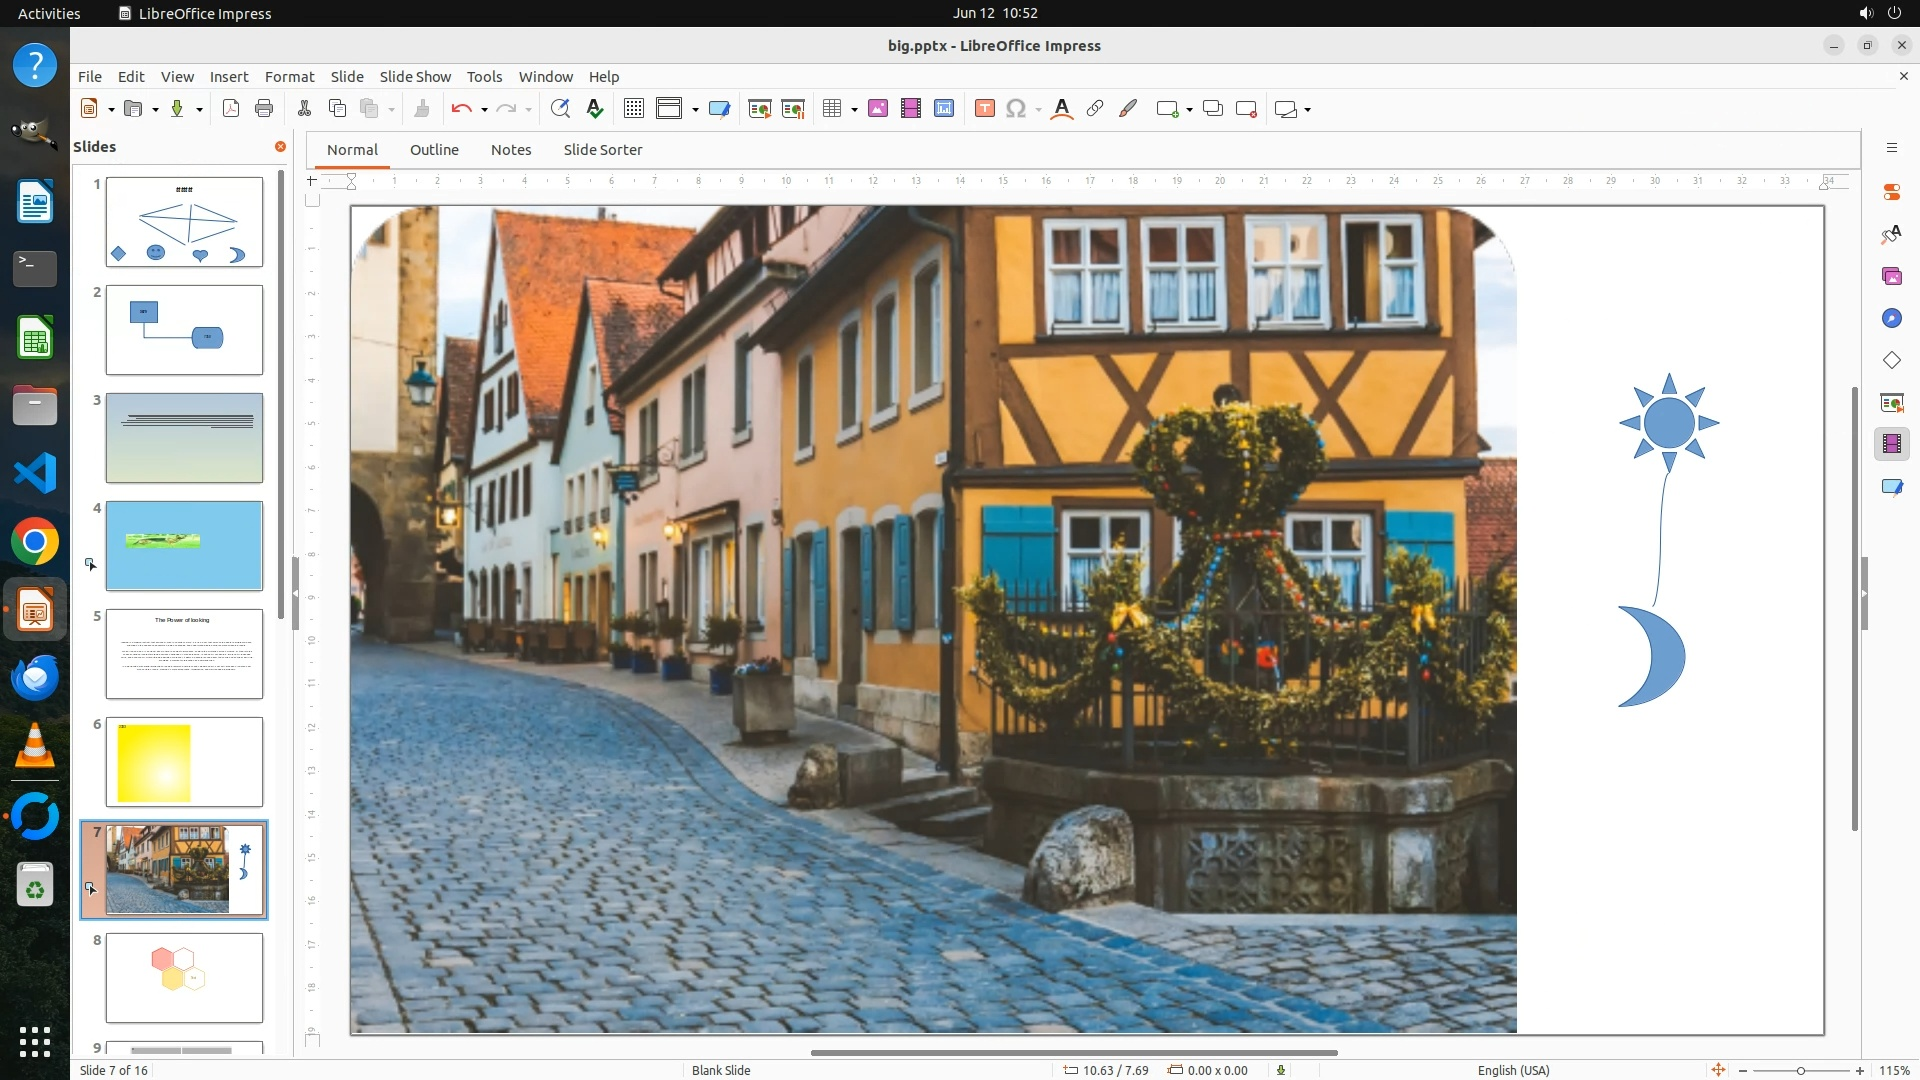Click English (USA) language in status bar
This screenshot has height=1080, width=1920.
point(1513,1070)
